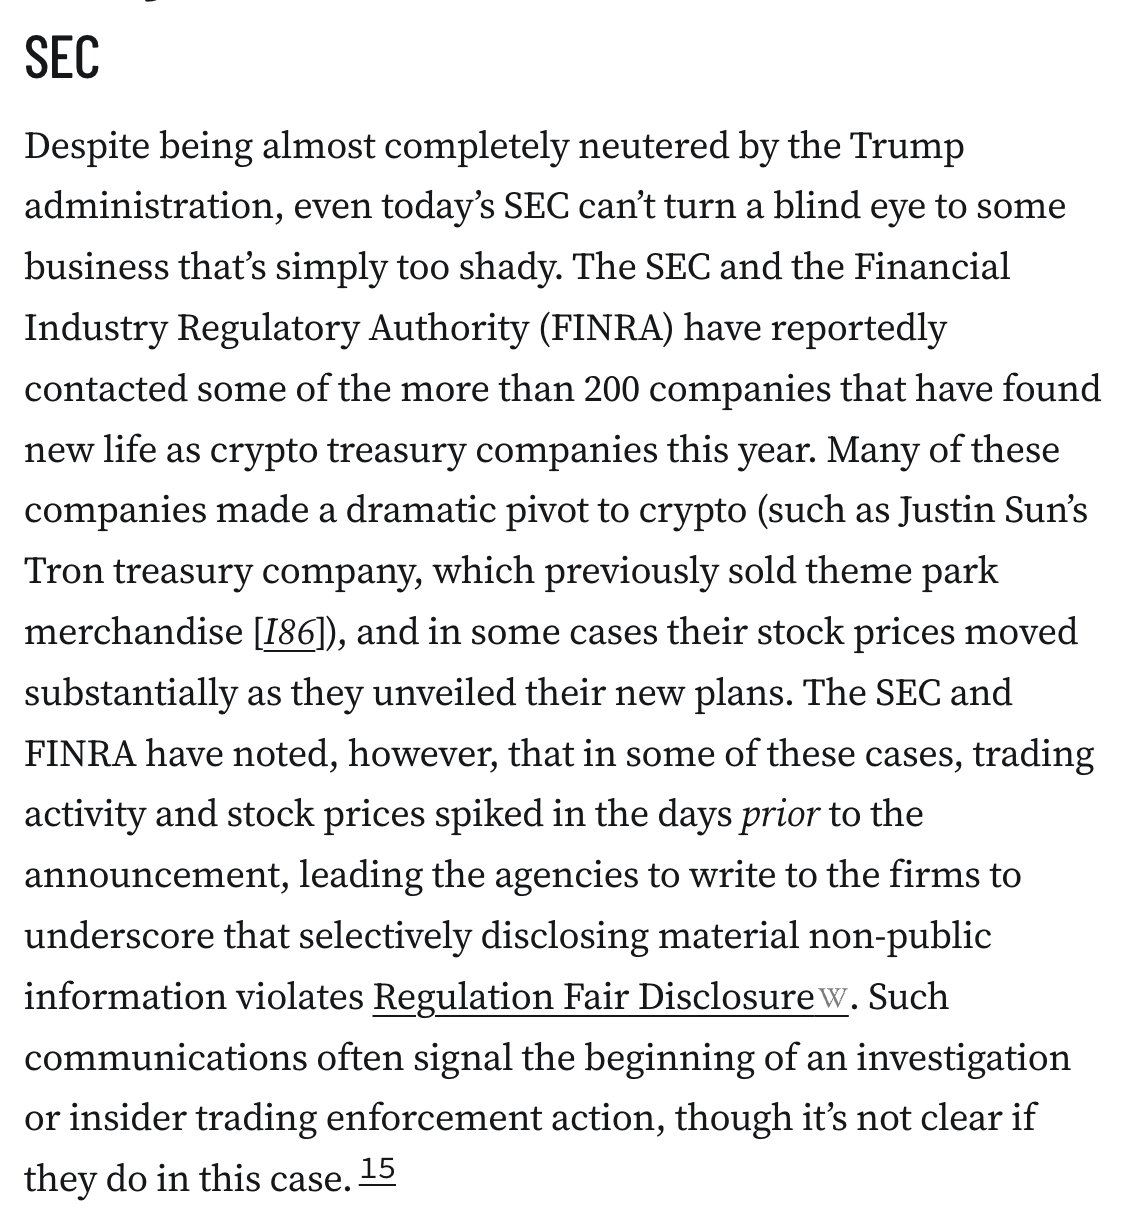The image size is (1132, 1226).
Task: Click the italicized word "prior"
Action: pos(780,814)
